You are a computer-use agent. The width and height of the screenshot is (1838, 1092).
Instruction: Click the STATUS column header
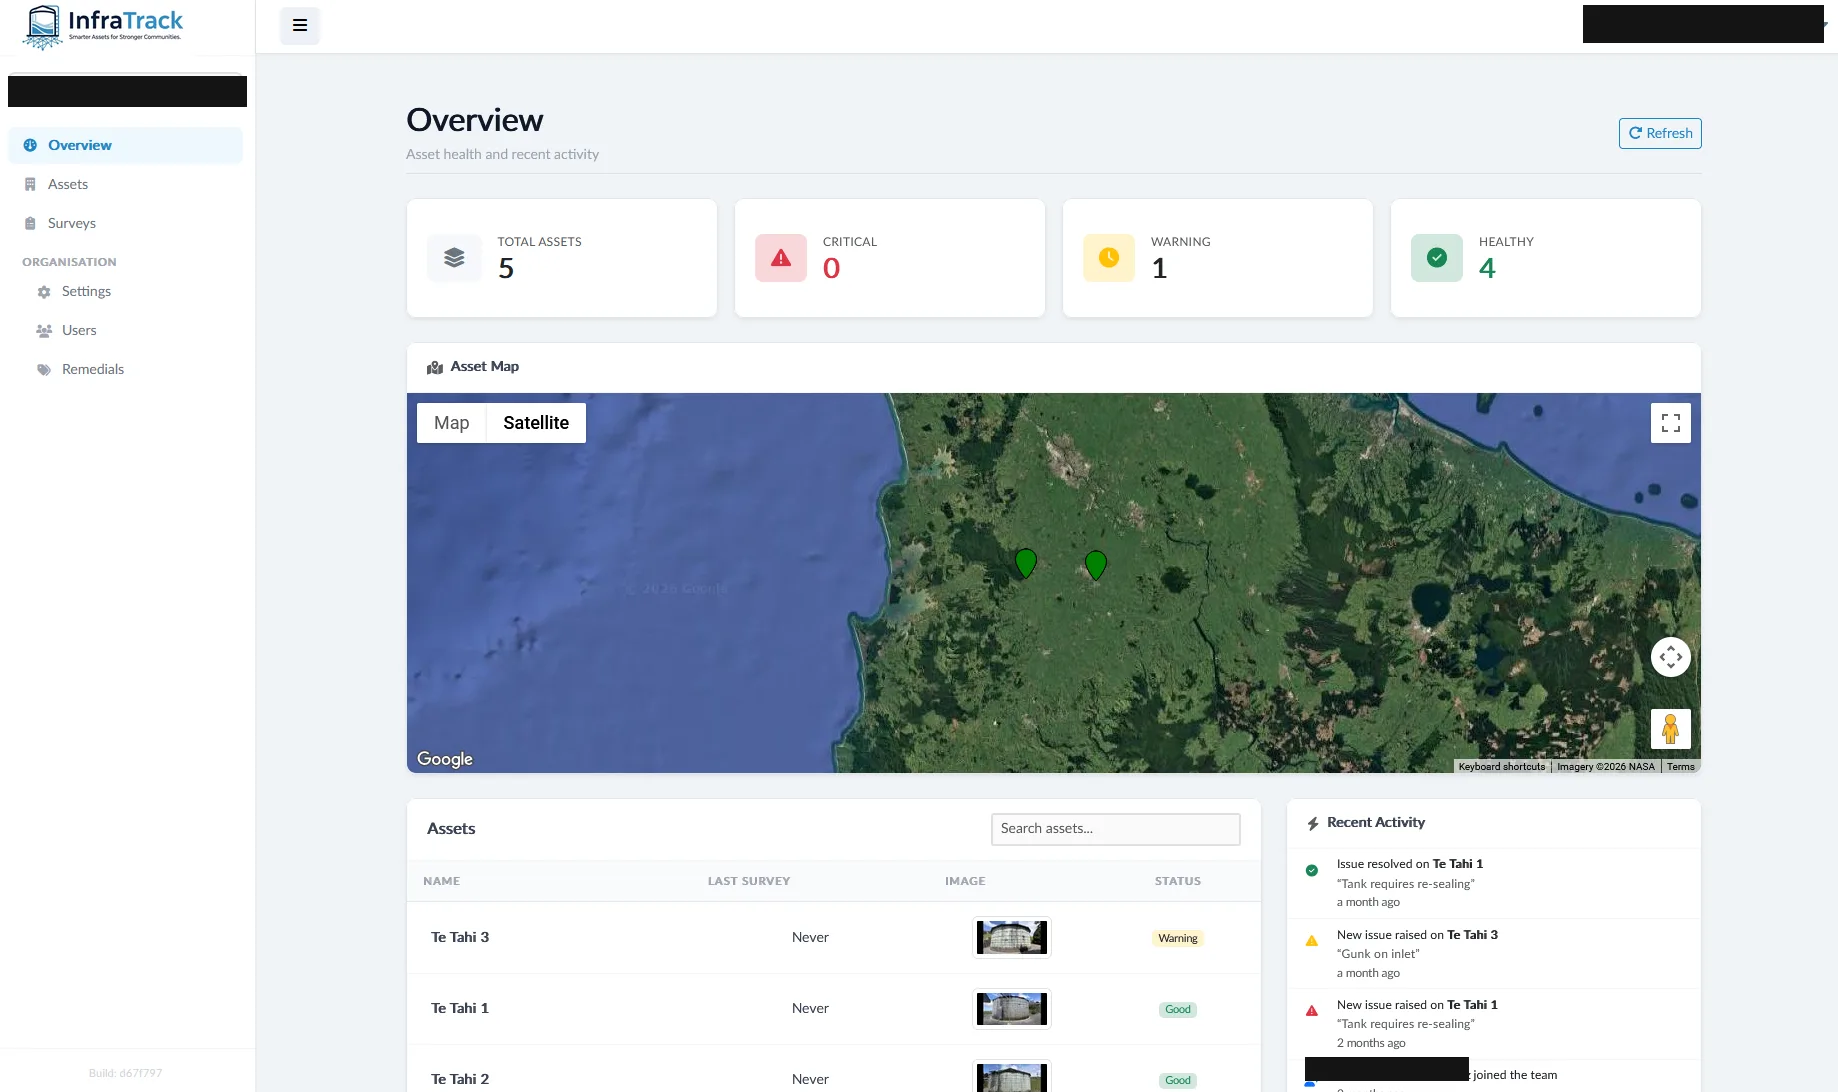pos(1178,881)
